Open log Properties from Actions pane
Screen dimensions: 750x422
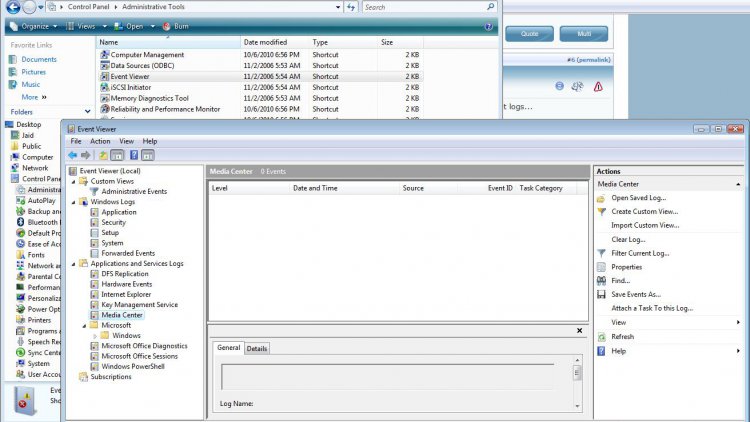click(626, 267)
